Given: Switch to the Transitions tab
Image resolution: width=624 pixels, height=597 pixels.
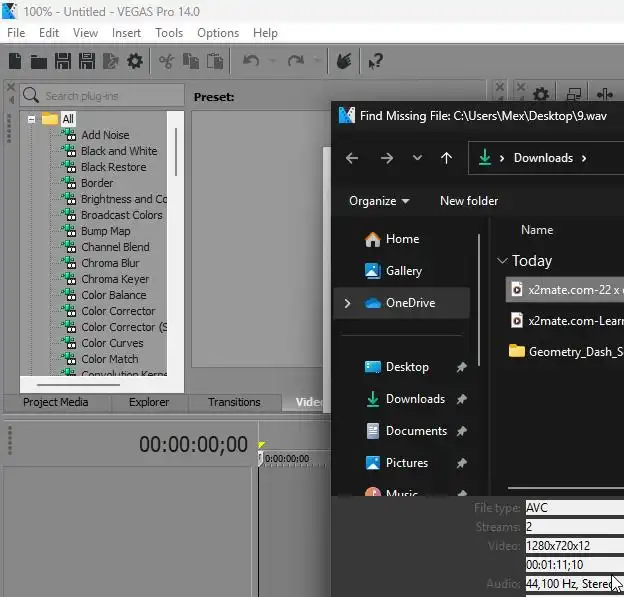Looking at the screenshot, I should (234, 402).
